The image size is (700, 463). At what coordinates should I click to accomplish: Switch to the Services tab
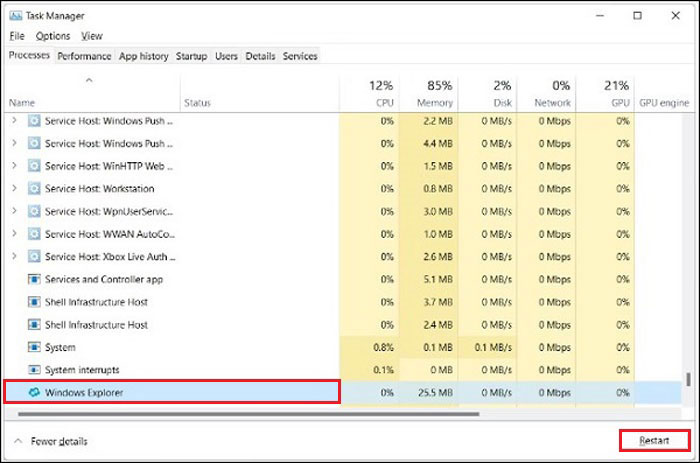[x=300, y=56]
